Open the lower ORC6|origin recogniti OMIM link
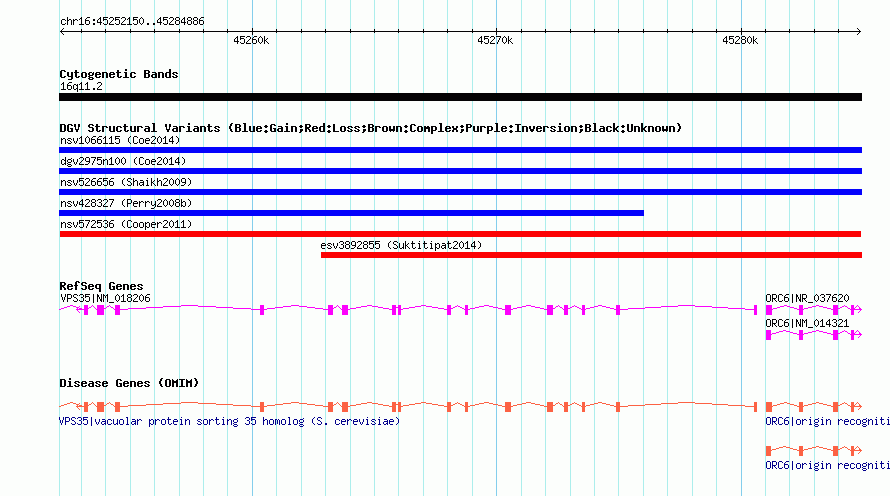This screenshot has height=496, width=890. (827, 465)
